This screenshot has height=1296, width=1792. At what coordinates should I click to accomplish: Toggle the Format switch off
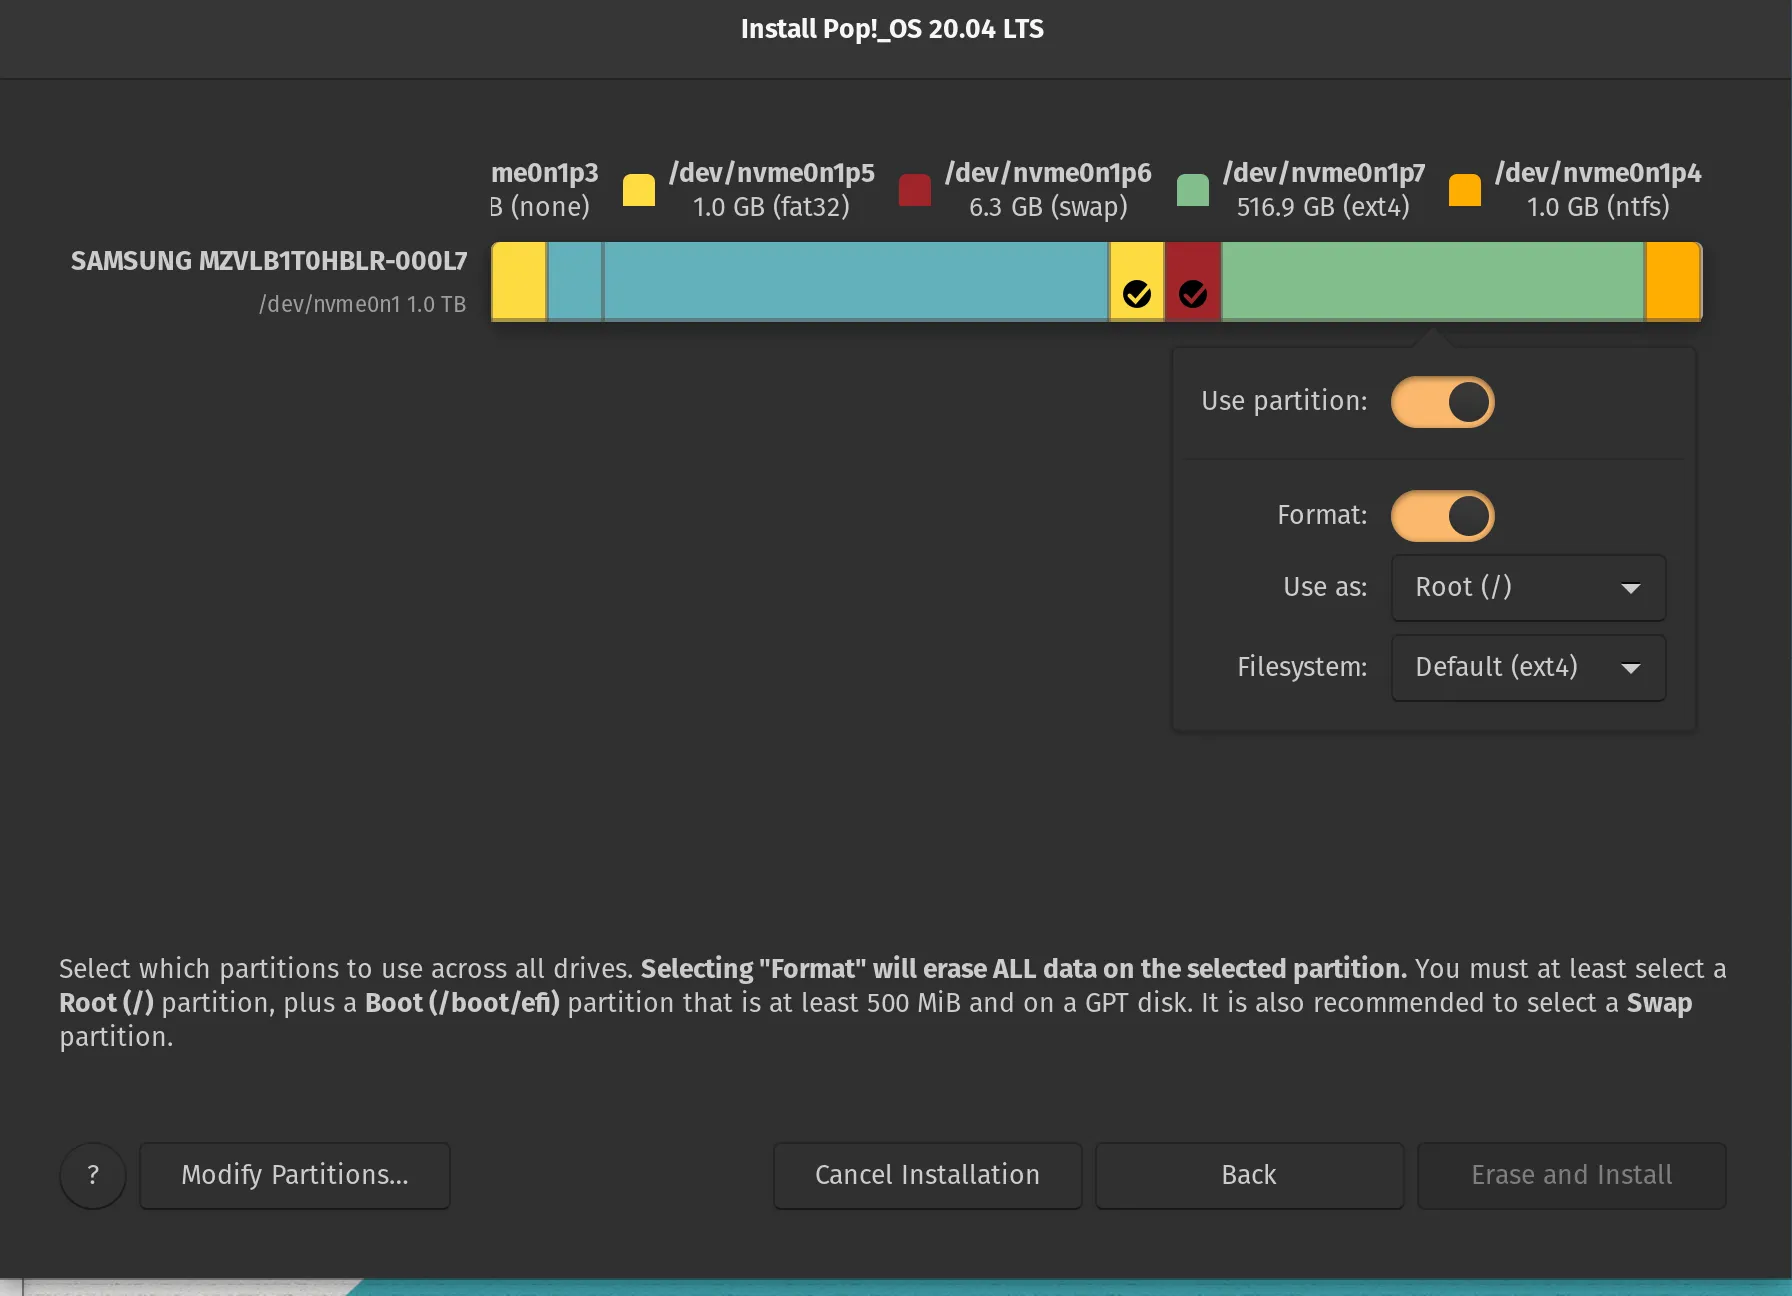point(1442,516)
